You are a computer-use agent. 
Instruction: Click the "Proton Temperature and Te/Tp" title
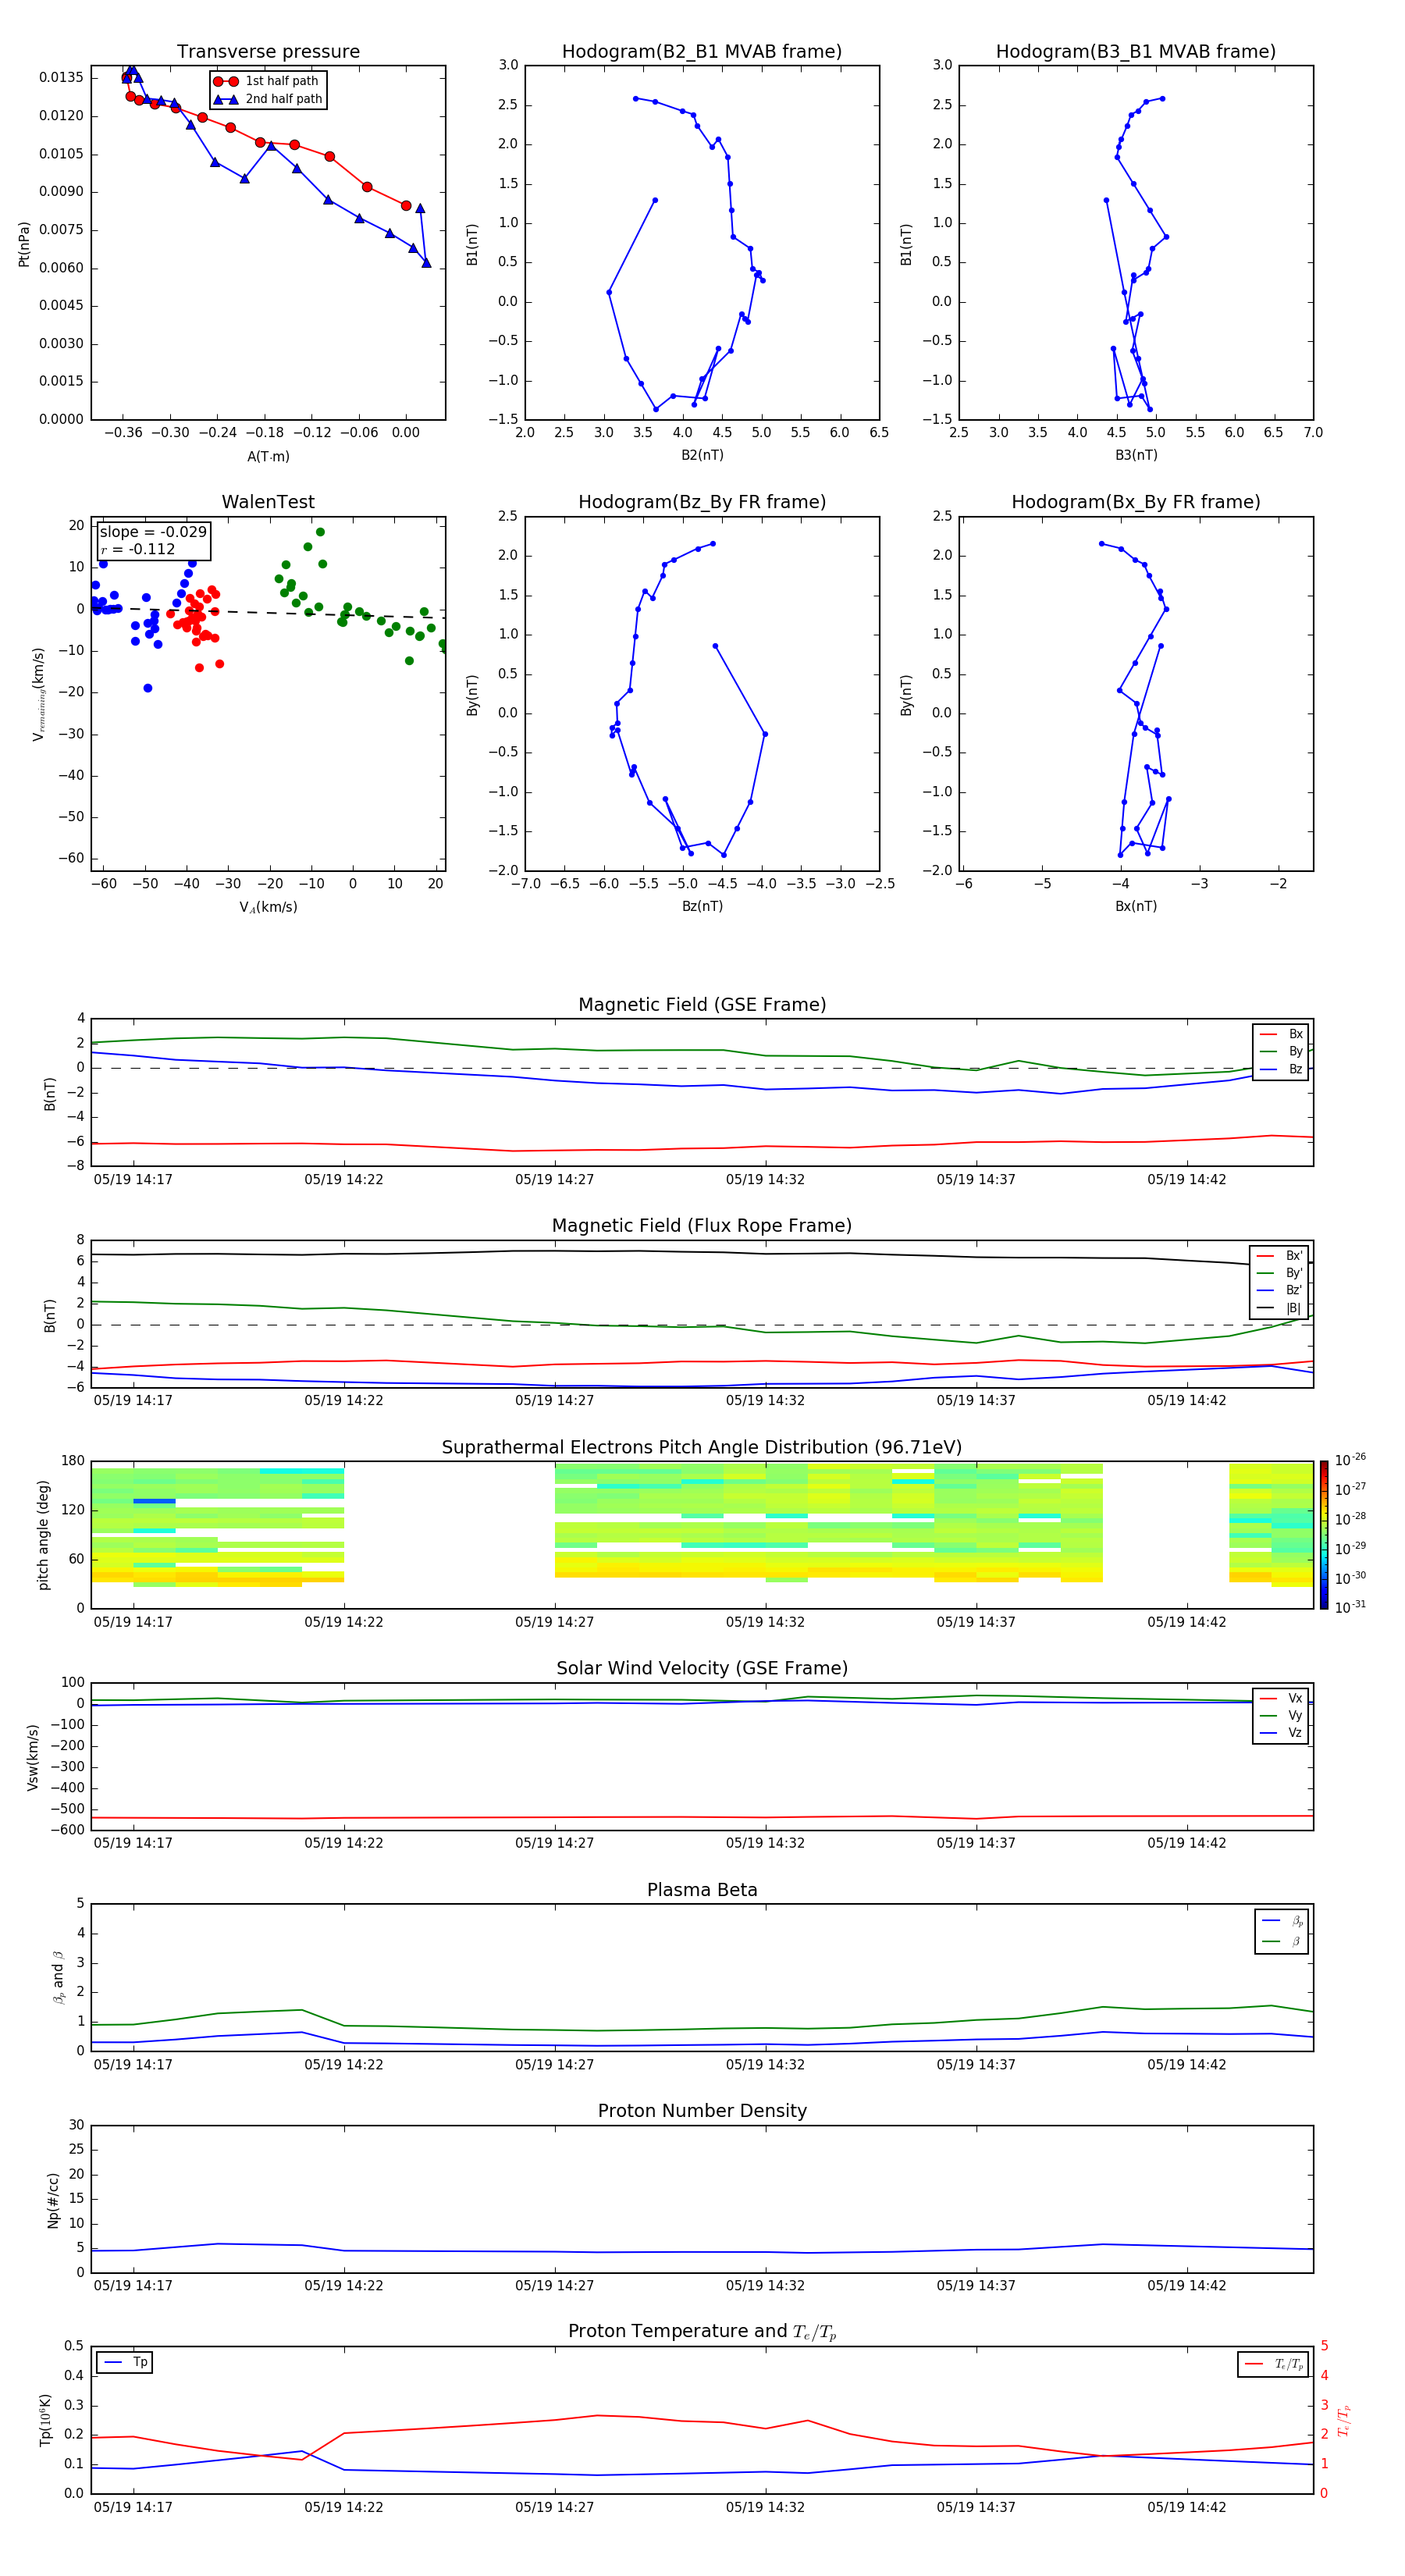702,2332
